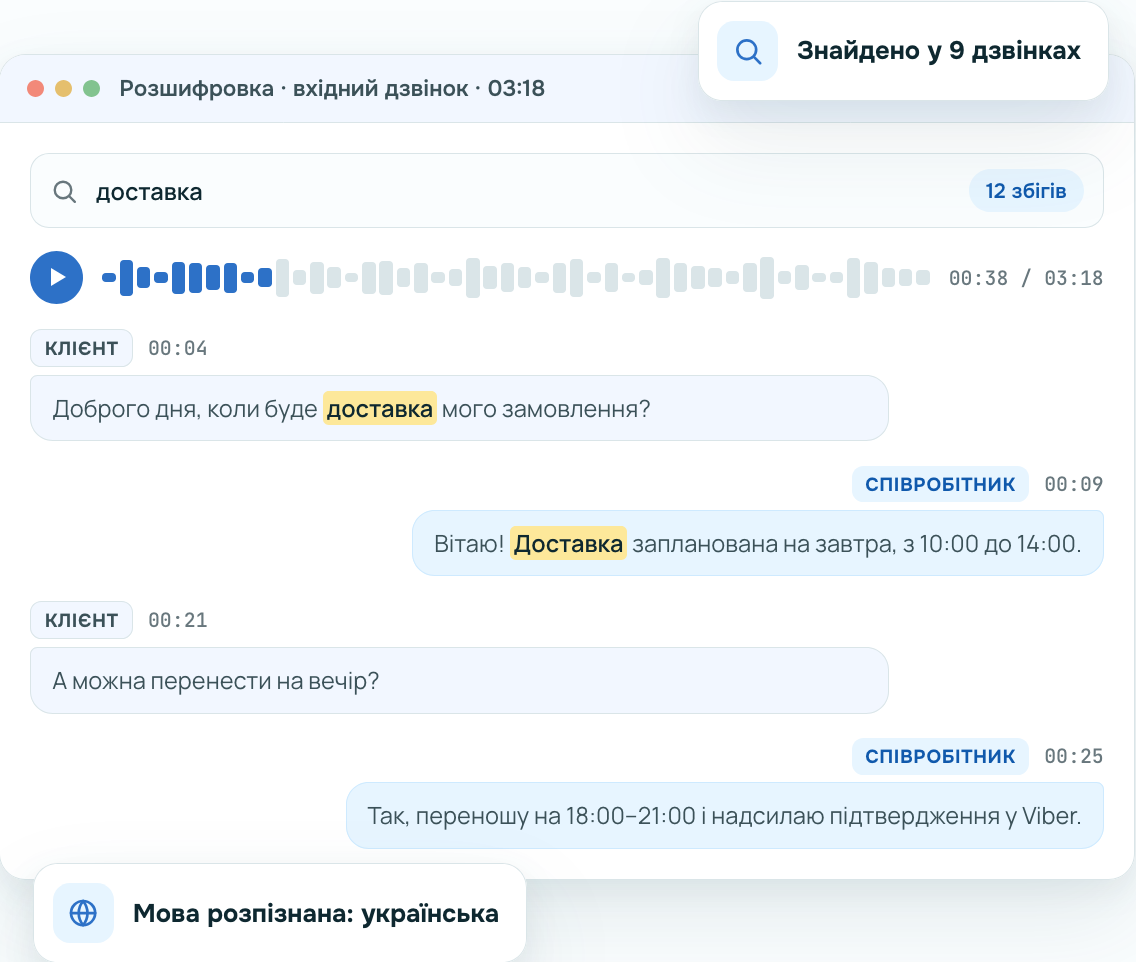Select the message "А можна перенести на вечір?"
This screenshot has height=962, width=1136.
459,680
